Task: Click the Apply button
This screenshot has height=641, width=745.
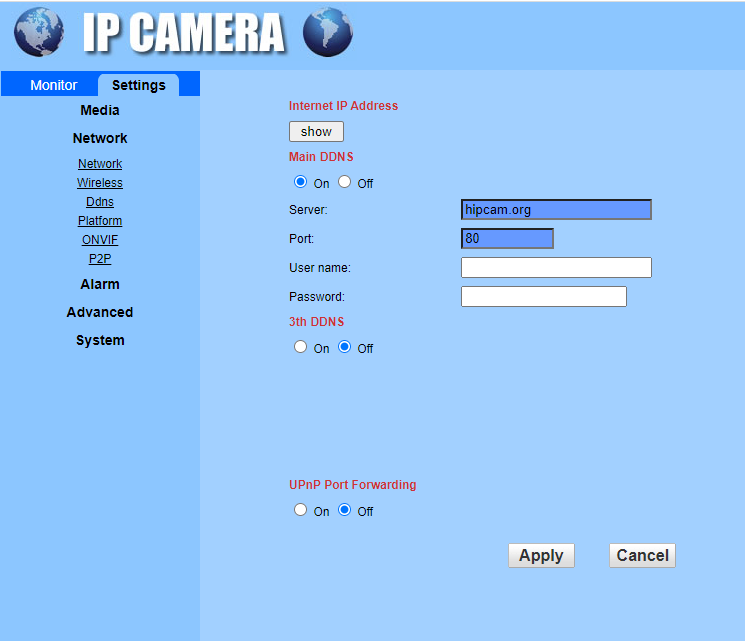Action: click(541, 555)
